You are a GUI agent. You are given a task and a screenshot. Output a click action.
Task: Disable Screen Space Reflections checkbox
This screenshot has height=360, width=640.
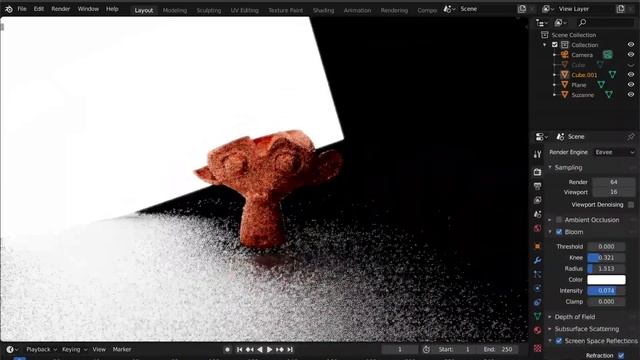click(559, 341)
